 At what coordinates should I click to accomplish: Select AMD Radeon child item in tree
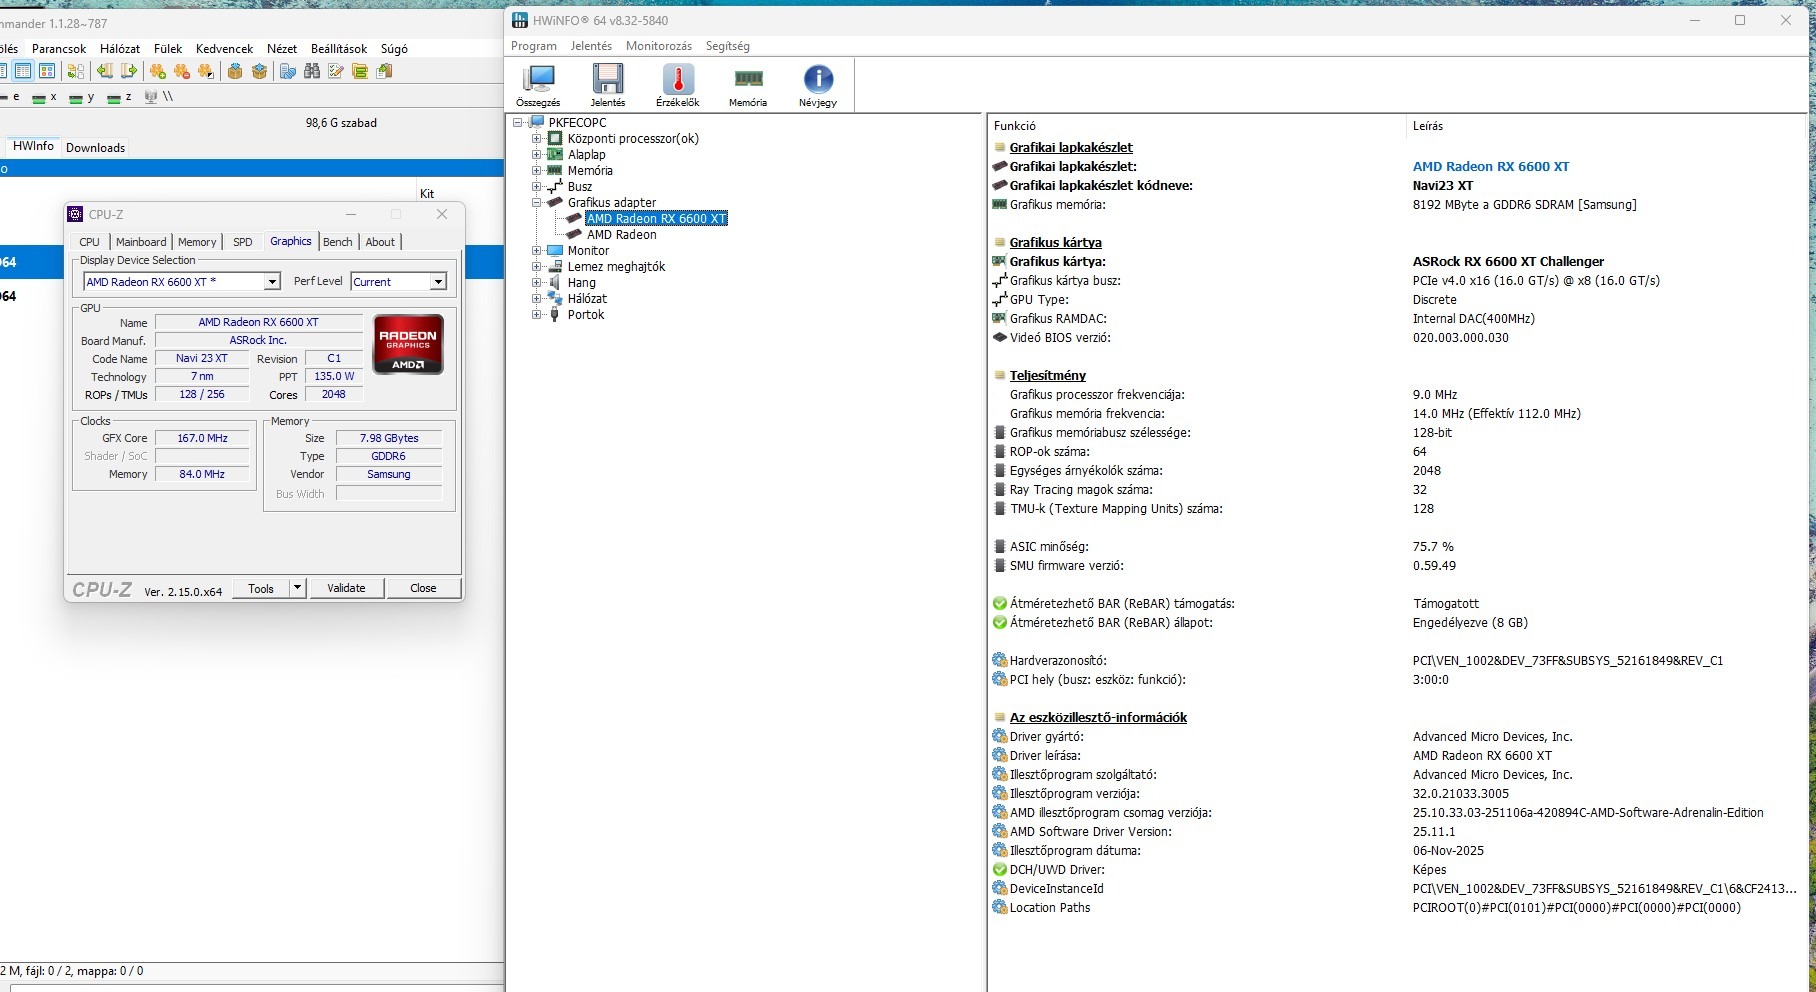click(622, 235)
